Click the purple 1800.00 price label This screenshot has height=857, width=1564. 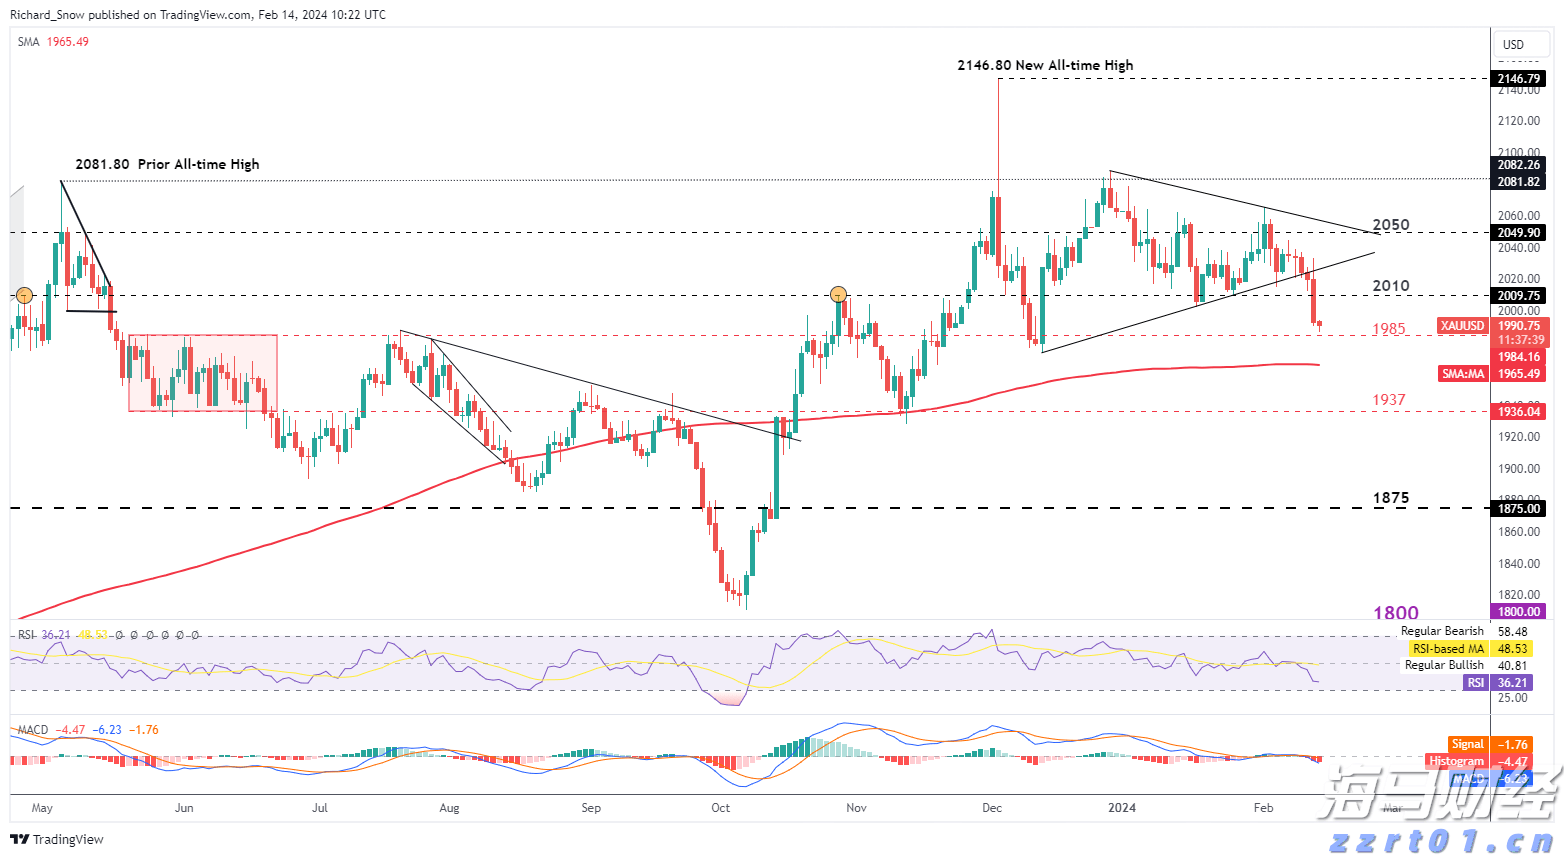(1518, 612)
